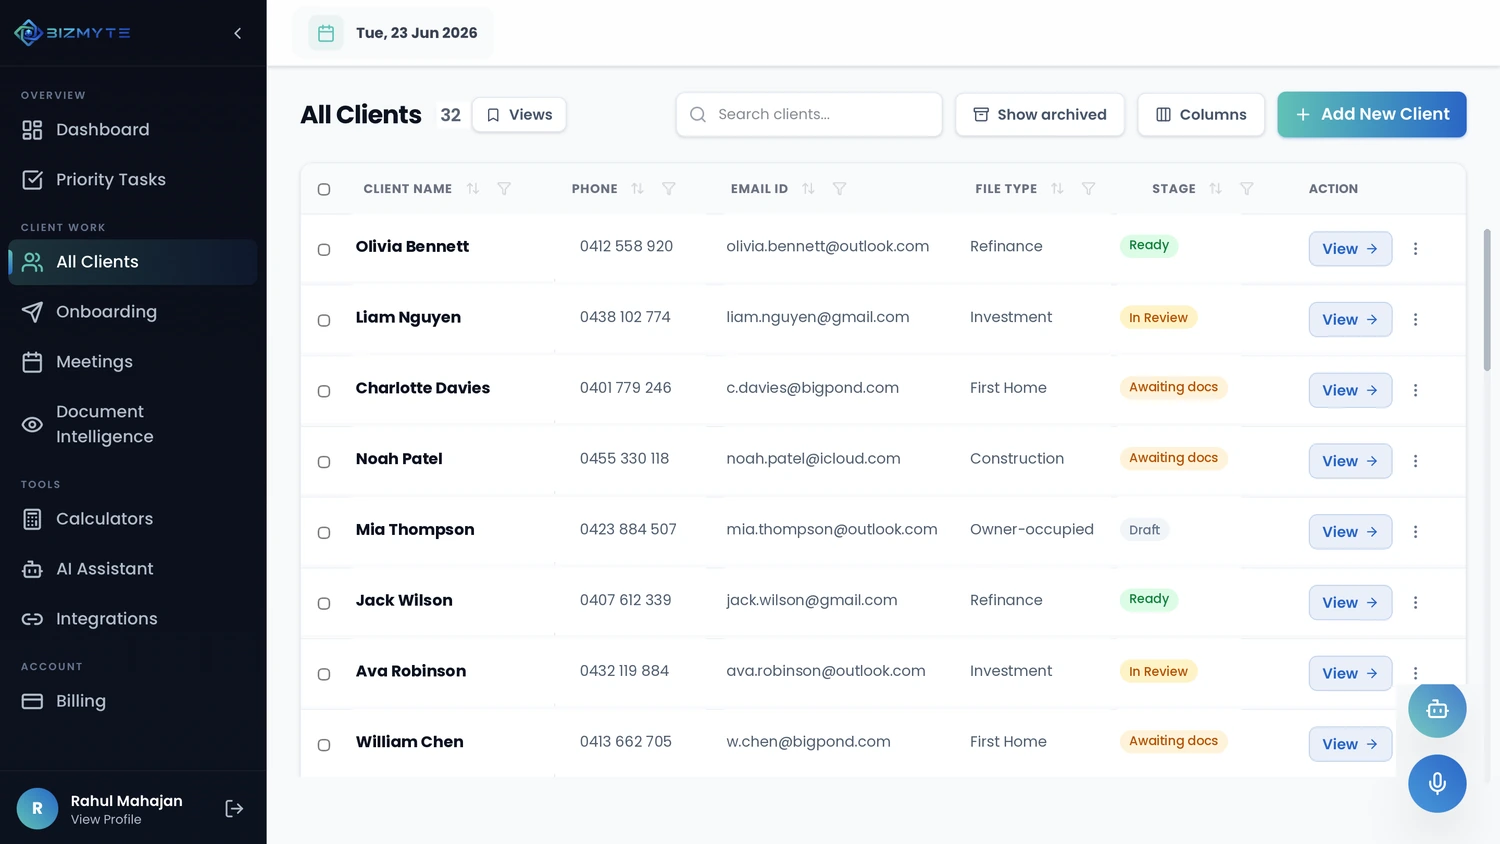The image size is (1500, 844).
Task: Open Document Intelligence
Action: 133,424
